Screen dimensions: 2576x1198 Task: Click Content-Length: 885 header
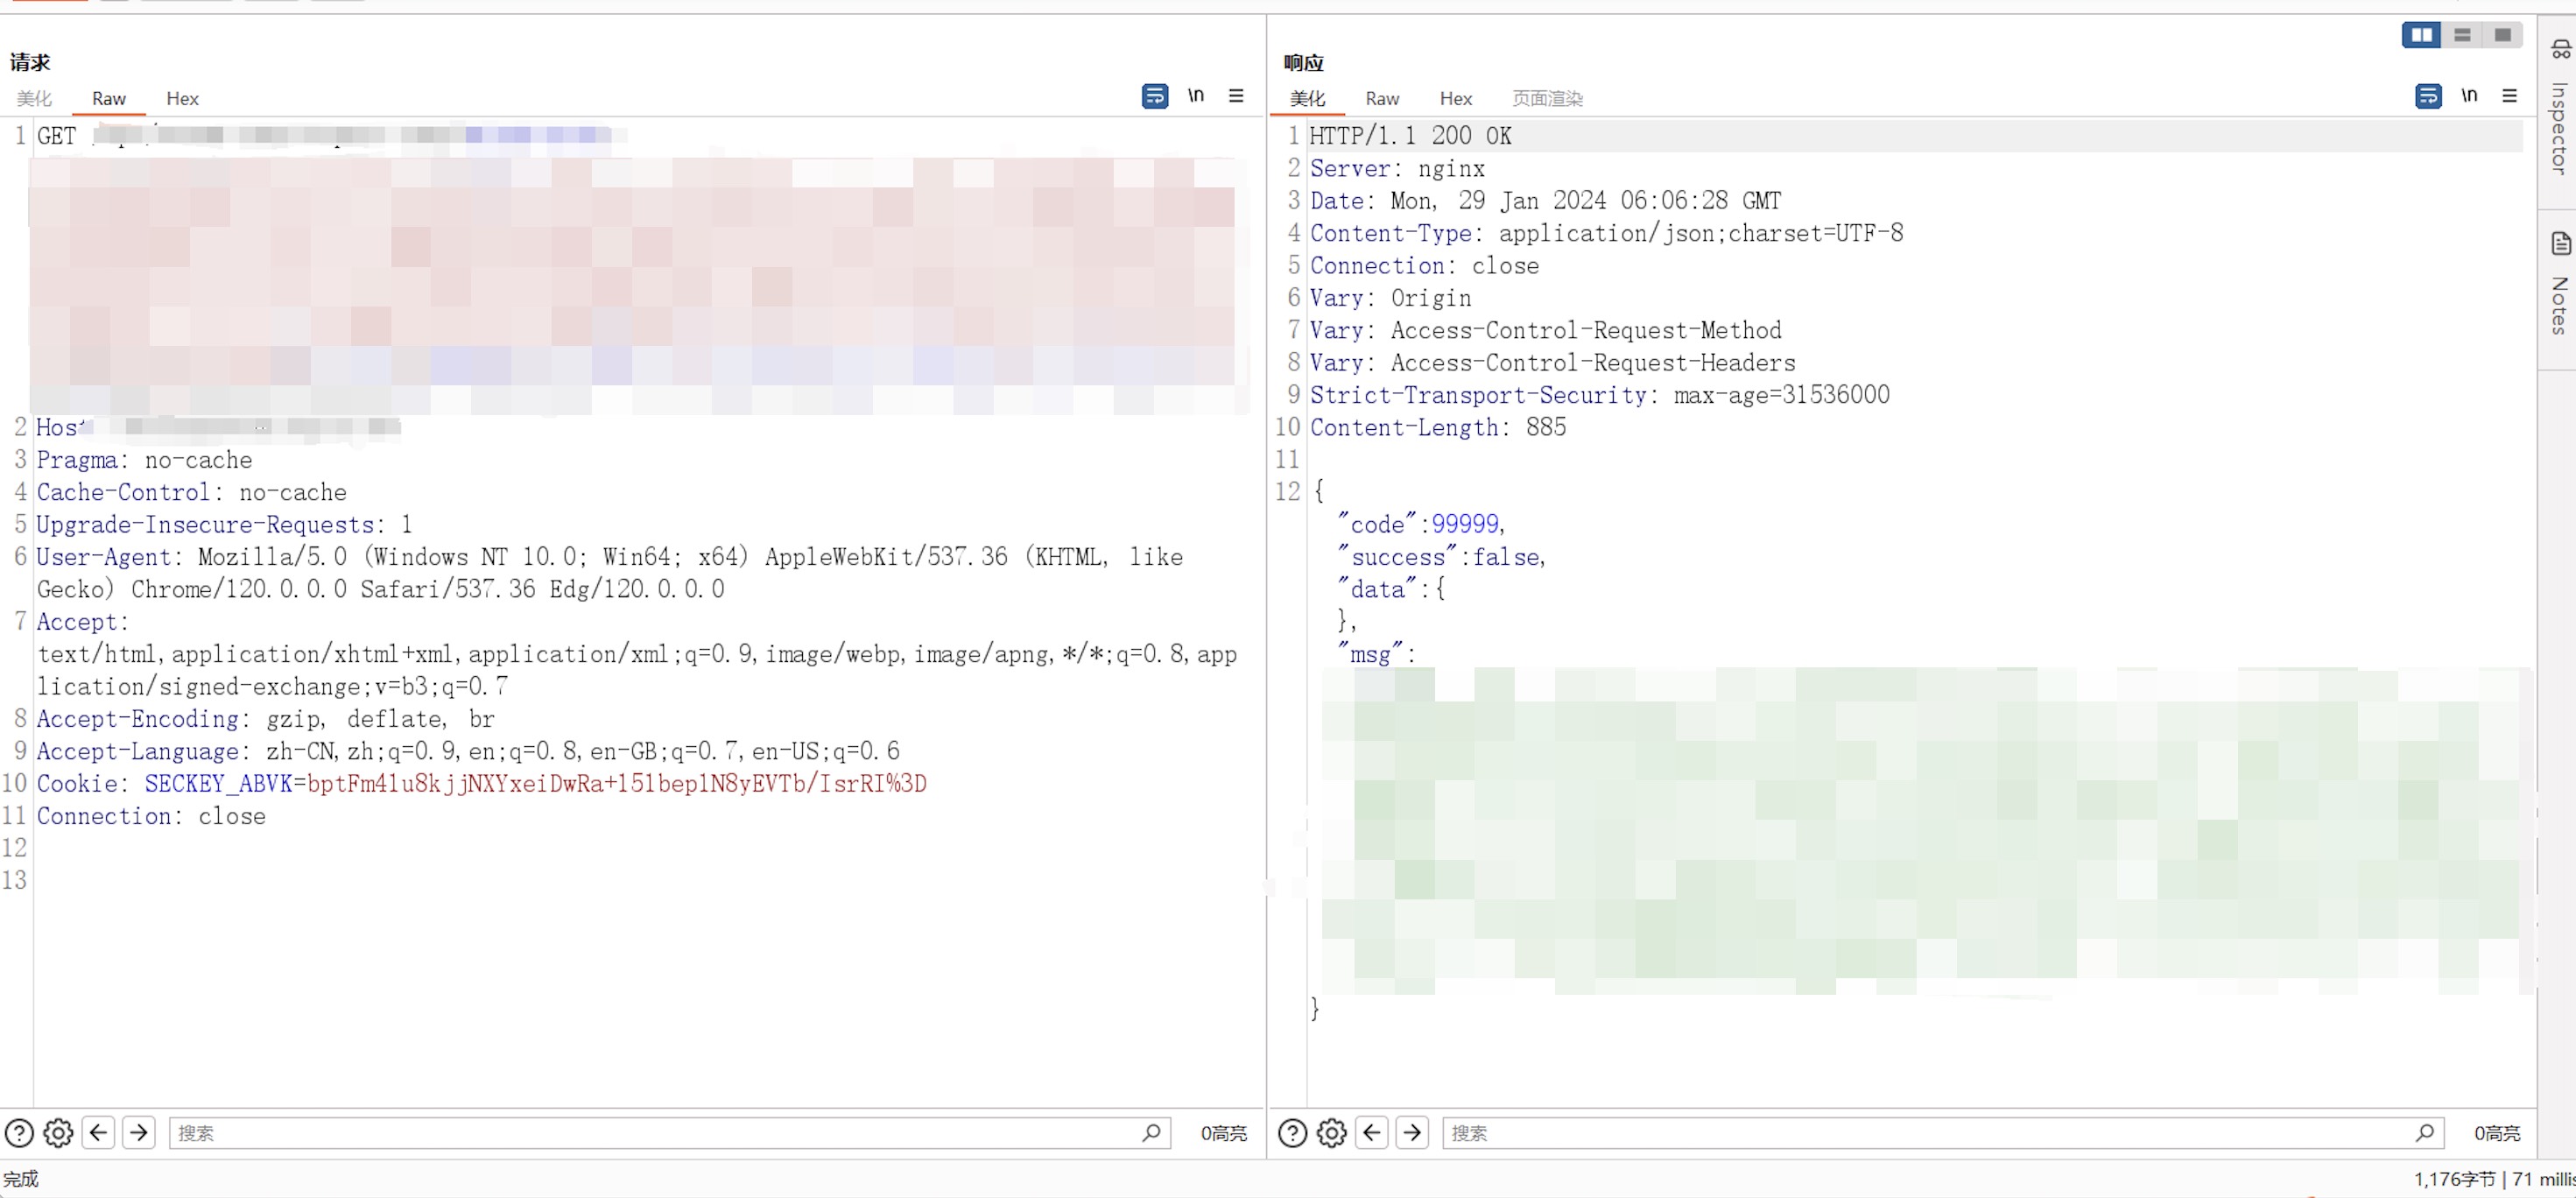click(x=1438, y=427)
